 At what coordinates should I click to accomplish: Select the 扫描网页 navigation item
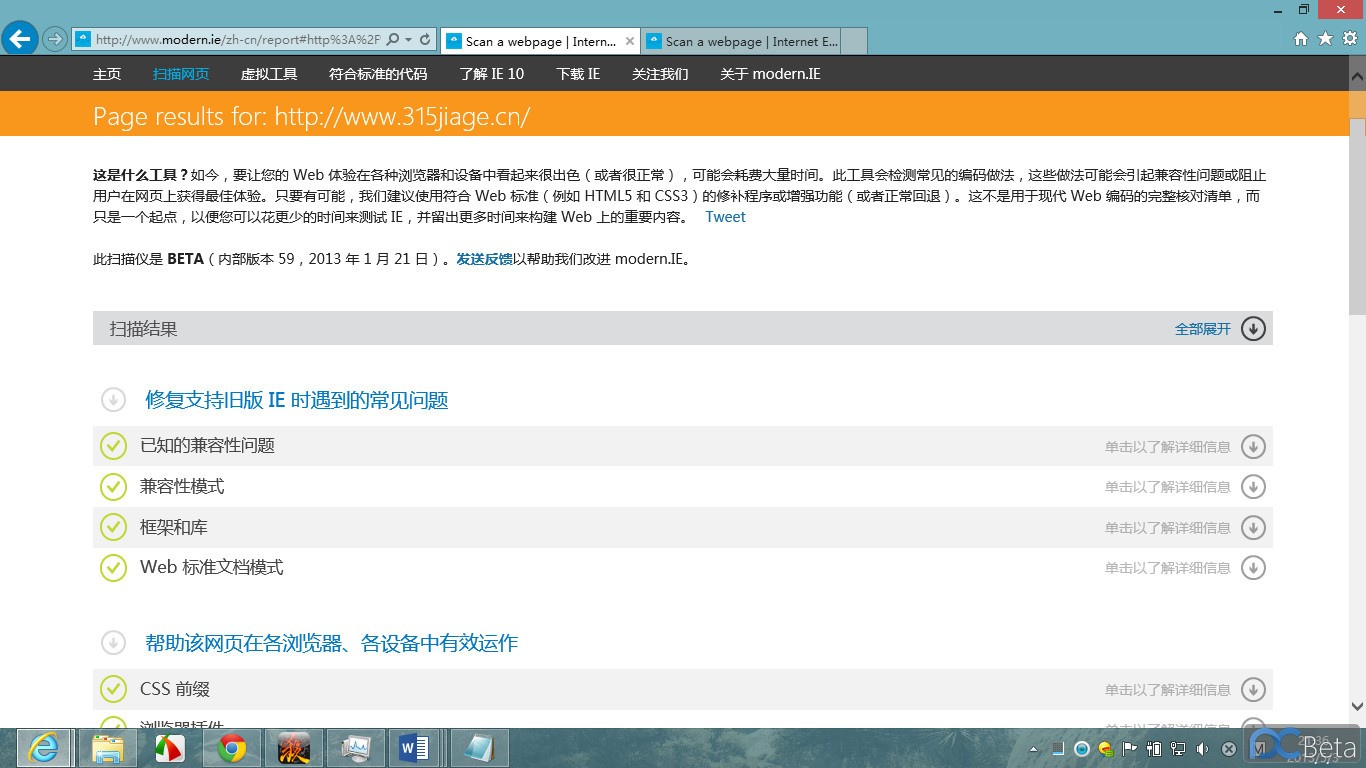pyautogui.click(x=181, y=74)
